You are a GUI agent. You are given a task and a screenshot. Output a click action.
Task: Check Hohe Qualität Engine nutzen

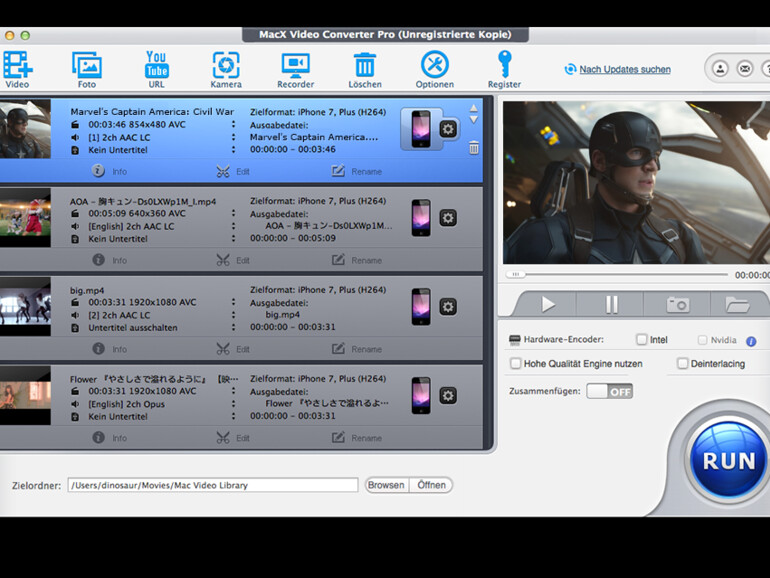(516, 364)
